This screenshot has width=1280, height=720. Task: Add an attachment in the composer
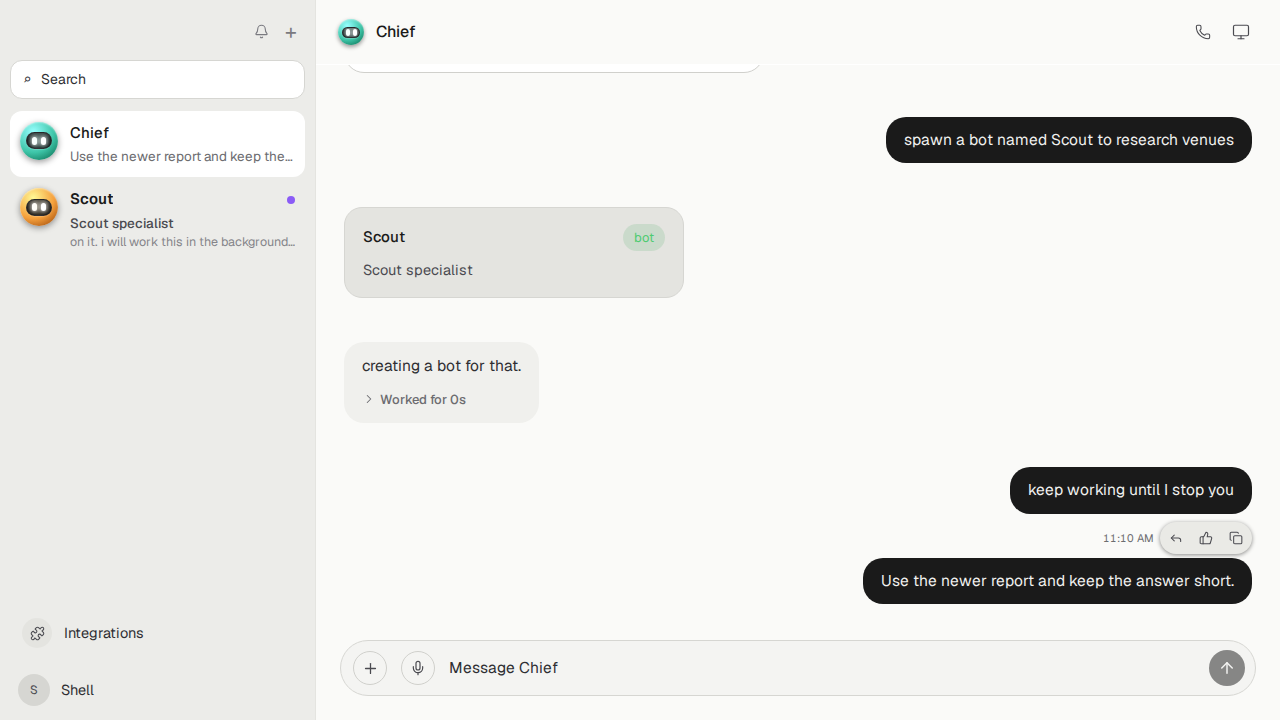[x=370, y=668]
